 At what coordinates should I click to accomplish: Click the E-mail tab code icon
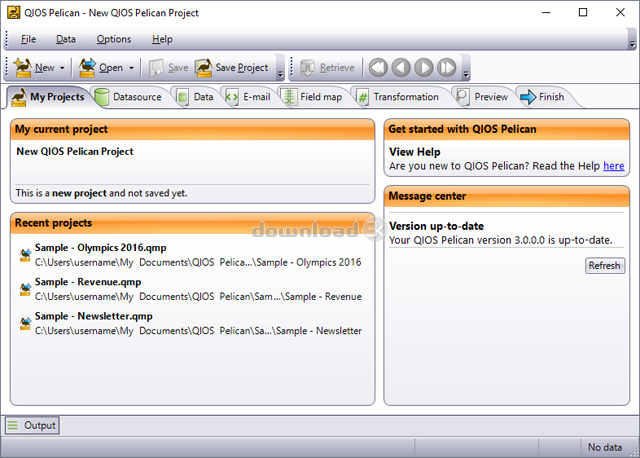232,97
